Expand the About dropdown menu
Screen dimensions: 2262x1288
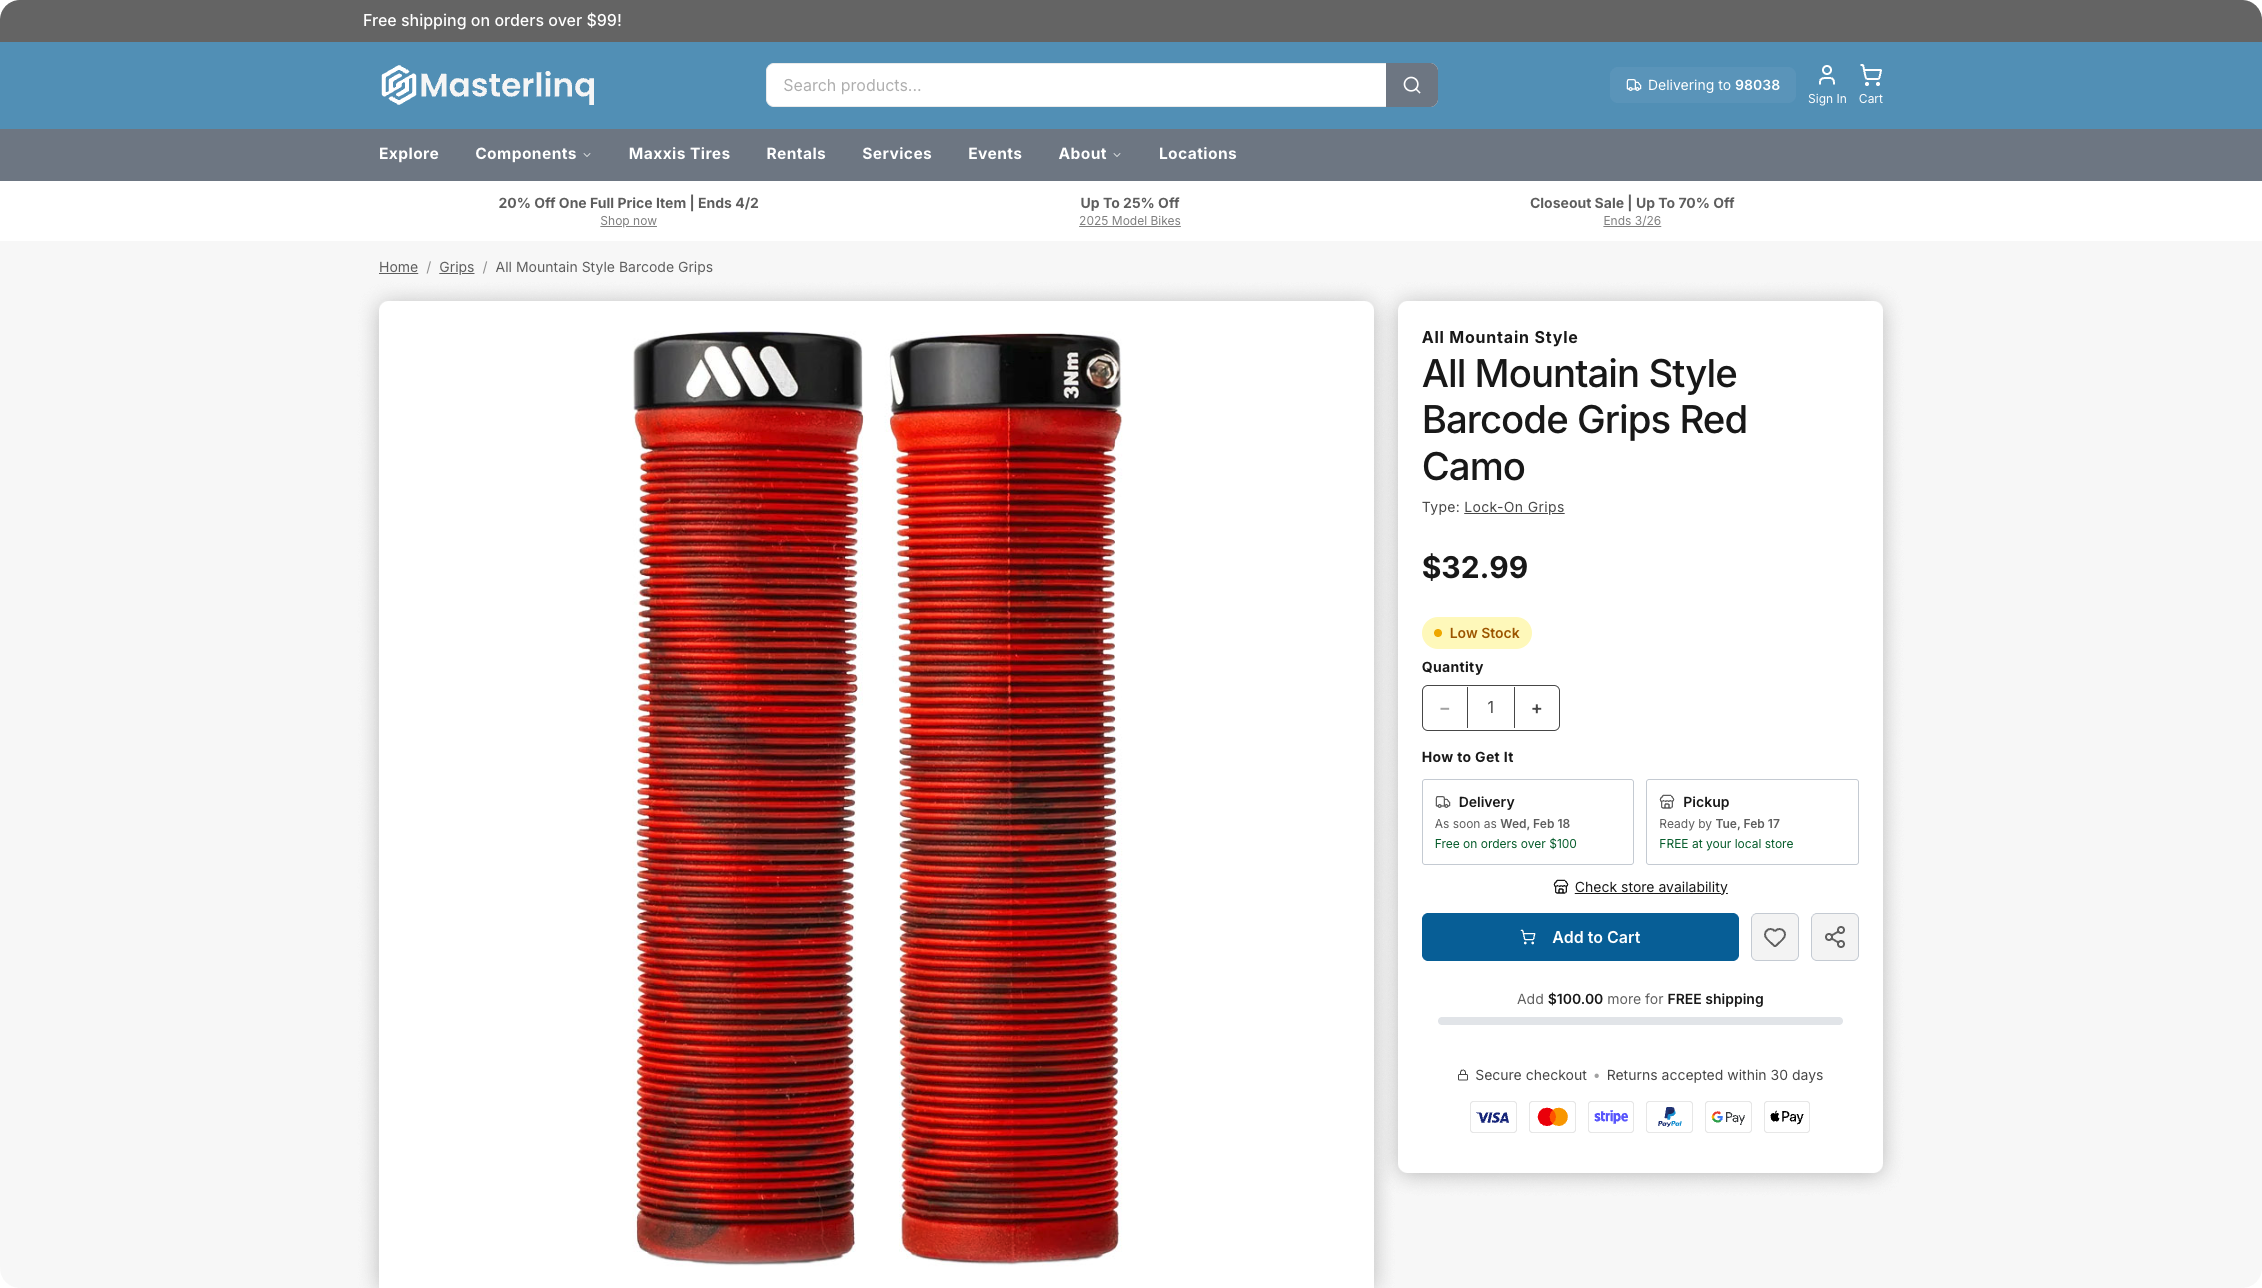coord(1089,154)
